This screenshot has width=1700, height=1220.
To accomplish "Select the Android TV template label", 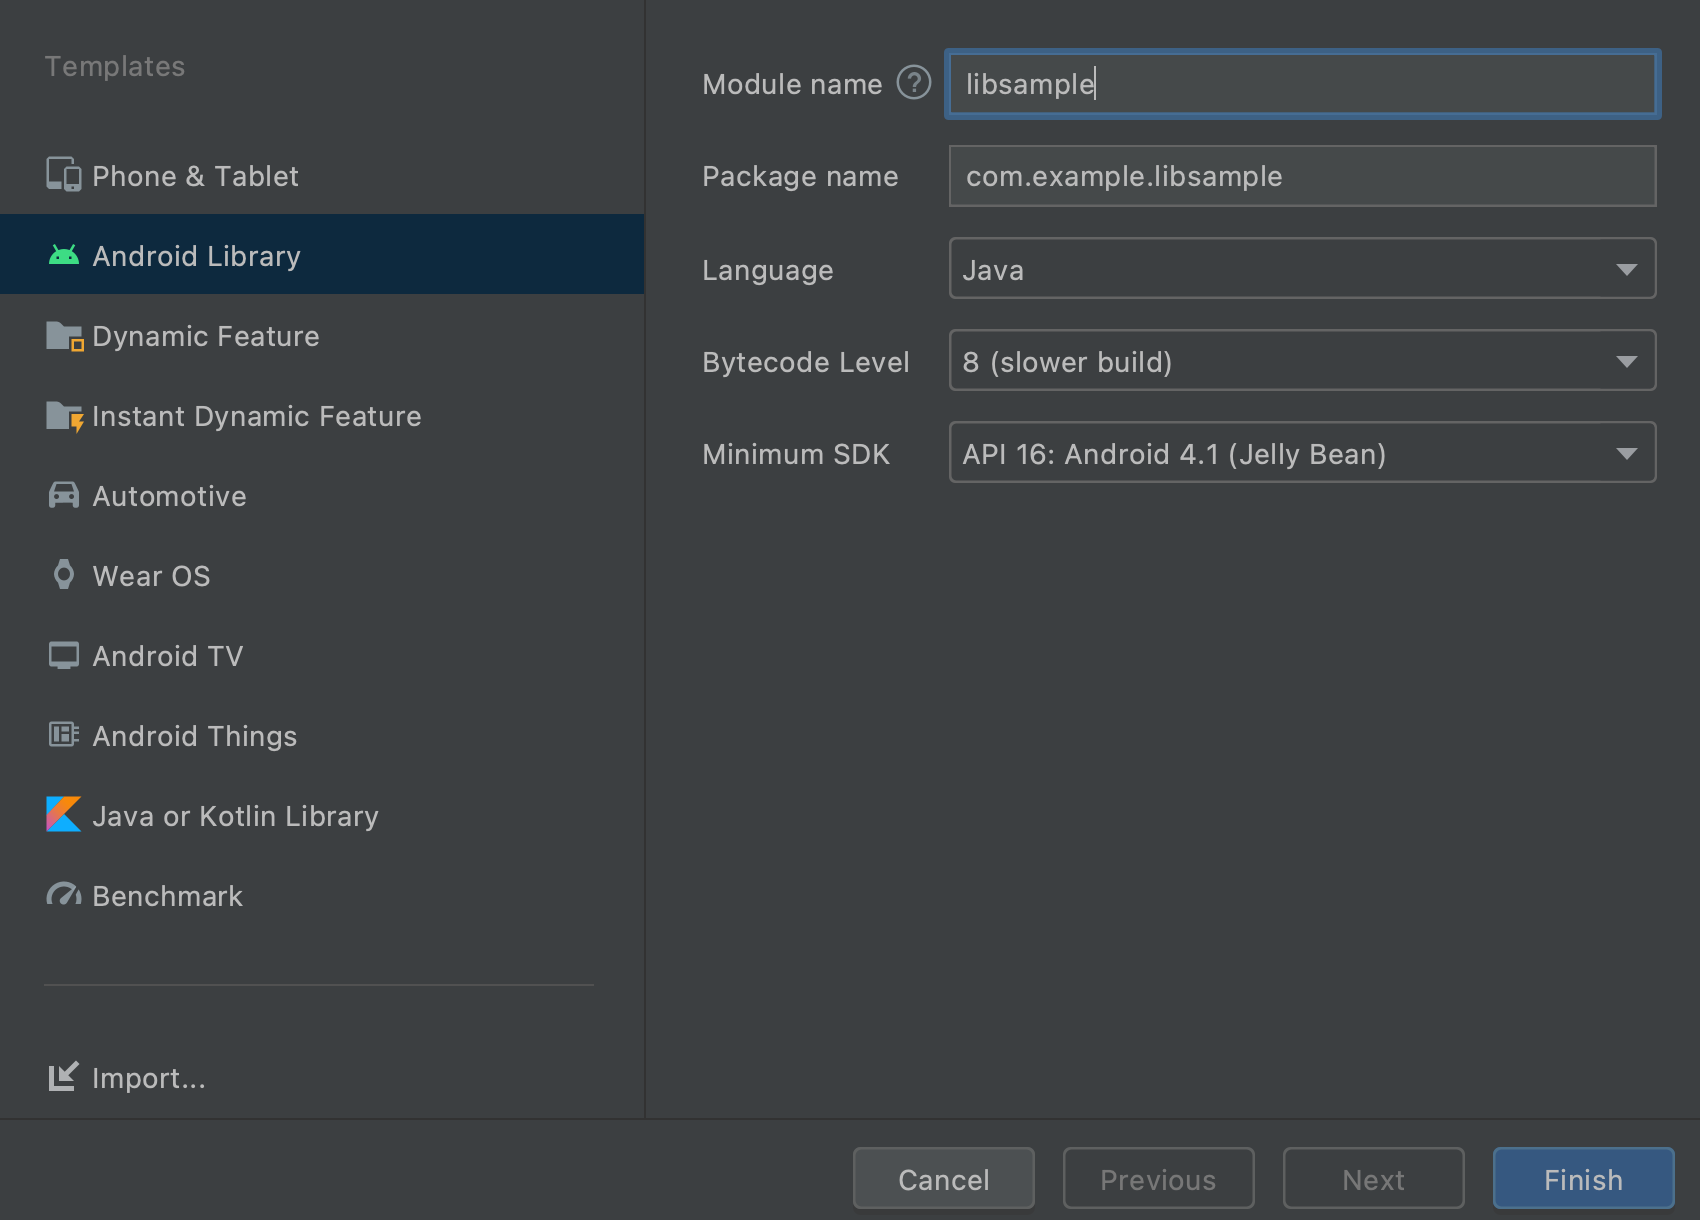I will click(168, 656).
